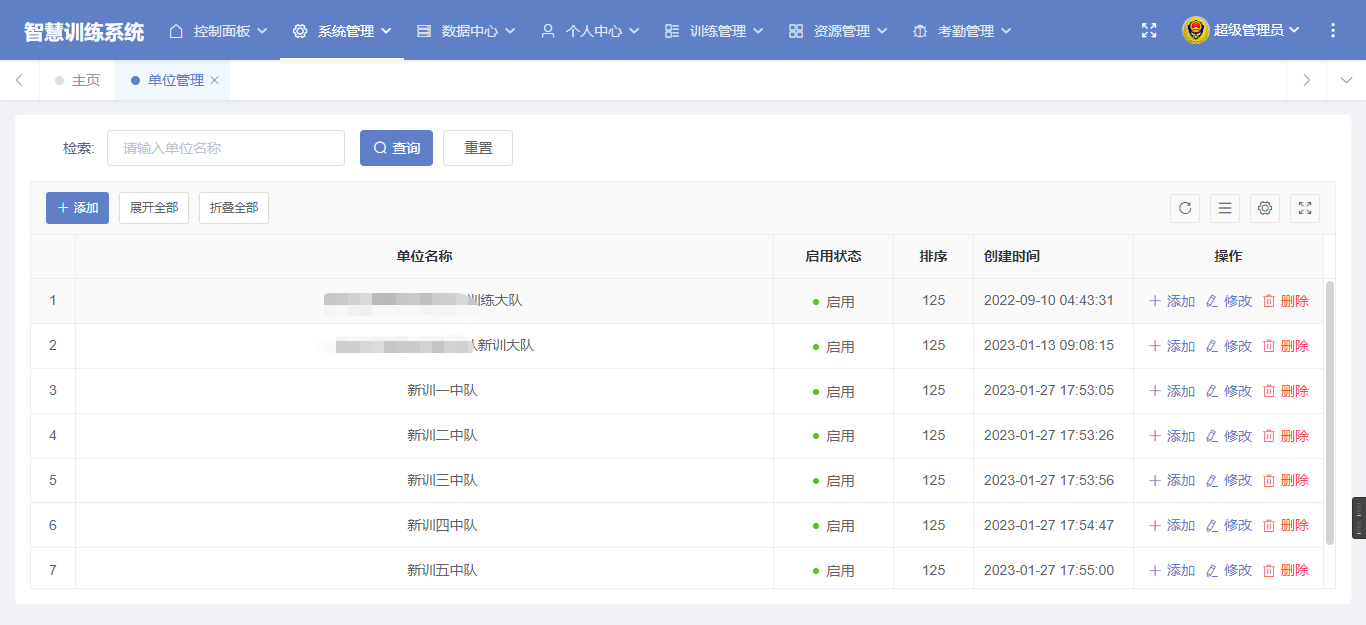
Task: Click the 重置 reset button
Action: click(x=478, y=148)
